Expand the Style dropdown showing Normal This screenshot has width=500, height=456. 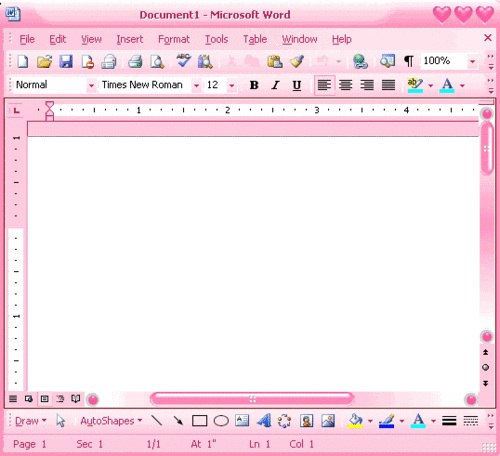tap(91, 86)
